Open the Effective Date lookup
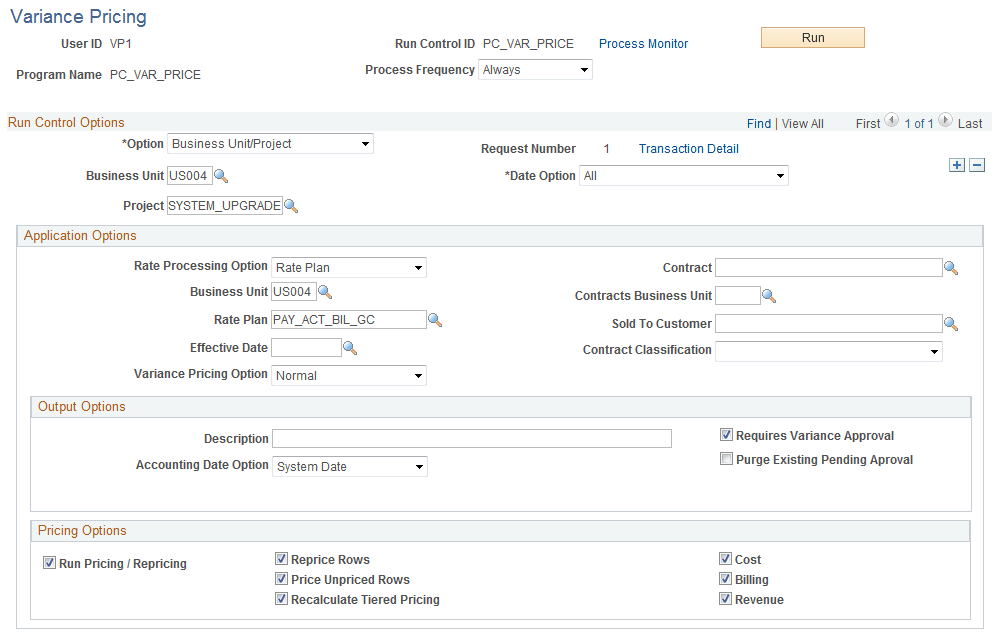This screenshot has height=644, width=1001. pyautogui.click(x=347, y=347)
